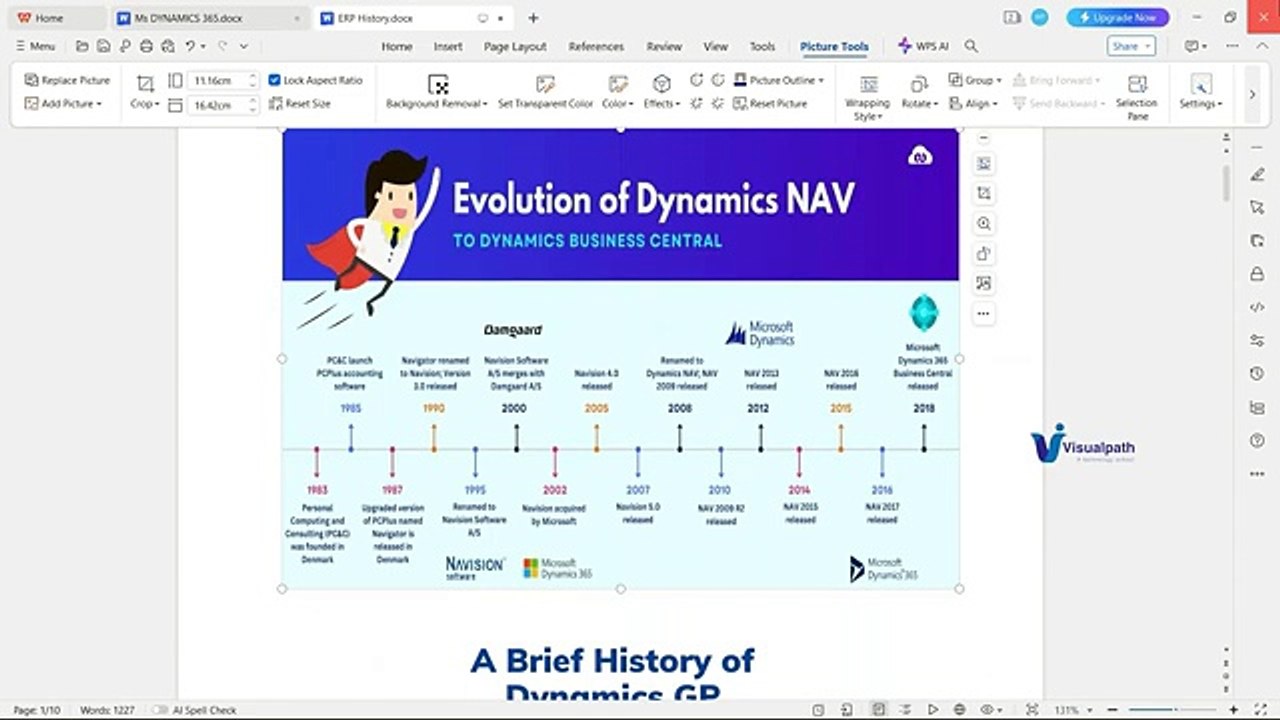Uncheck Lock Aspect Ratio checkbox
1280x720 pixels.
click(x=275, y=80)
